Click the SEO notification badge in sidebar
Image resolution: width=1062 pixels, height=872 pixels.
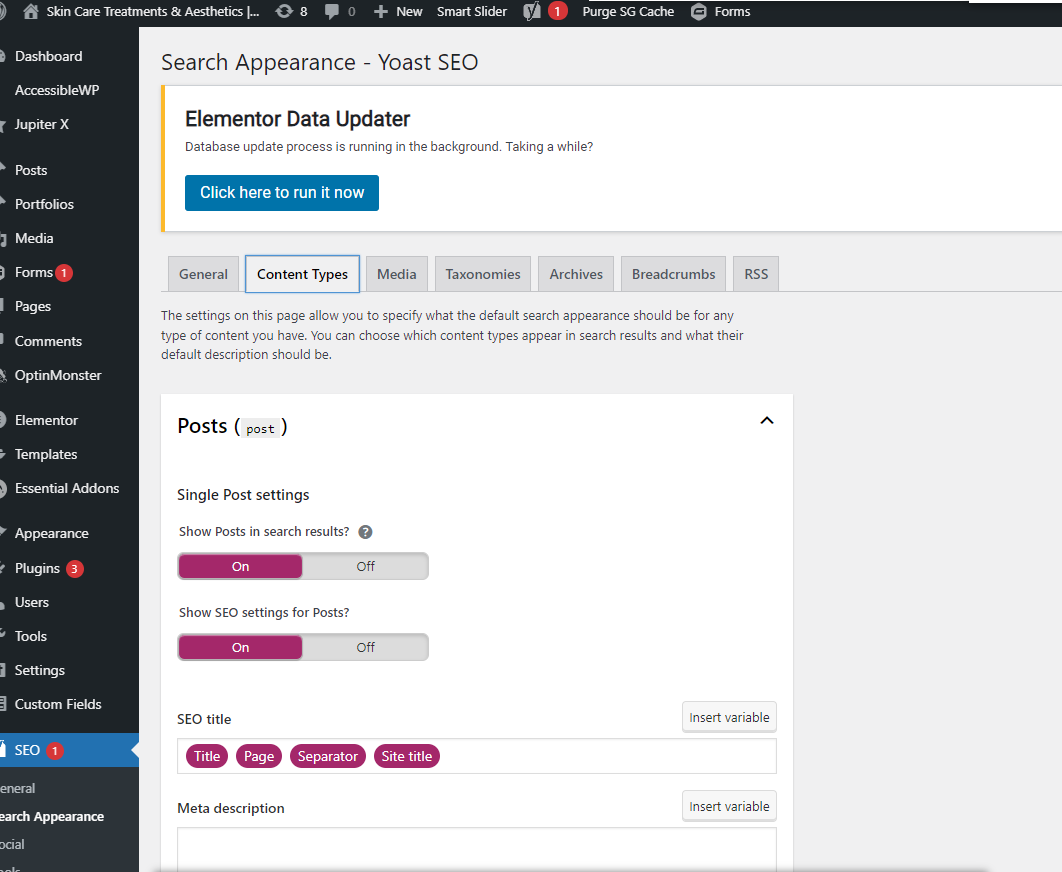click(55, 751)
